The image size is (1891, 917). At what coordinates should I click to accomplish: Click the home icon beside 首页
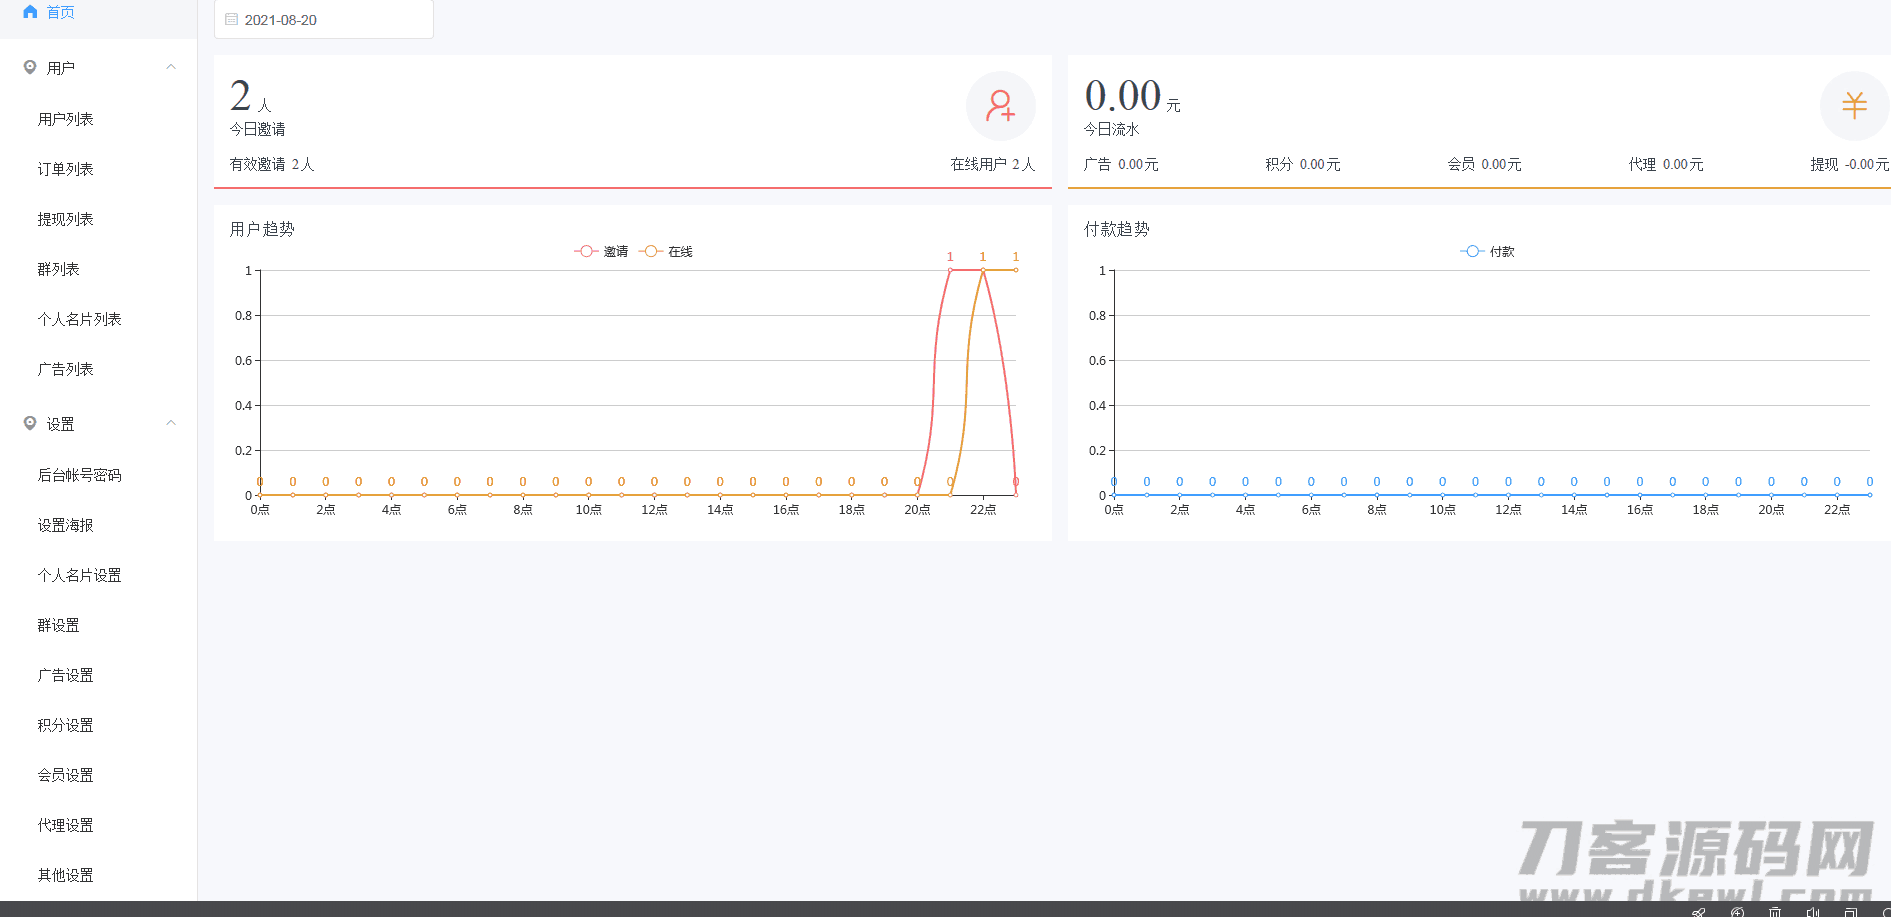(x=30, y=12)
